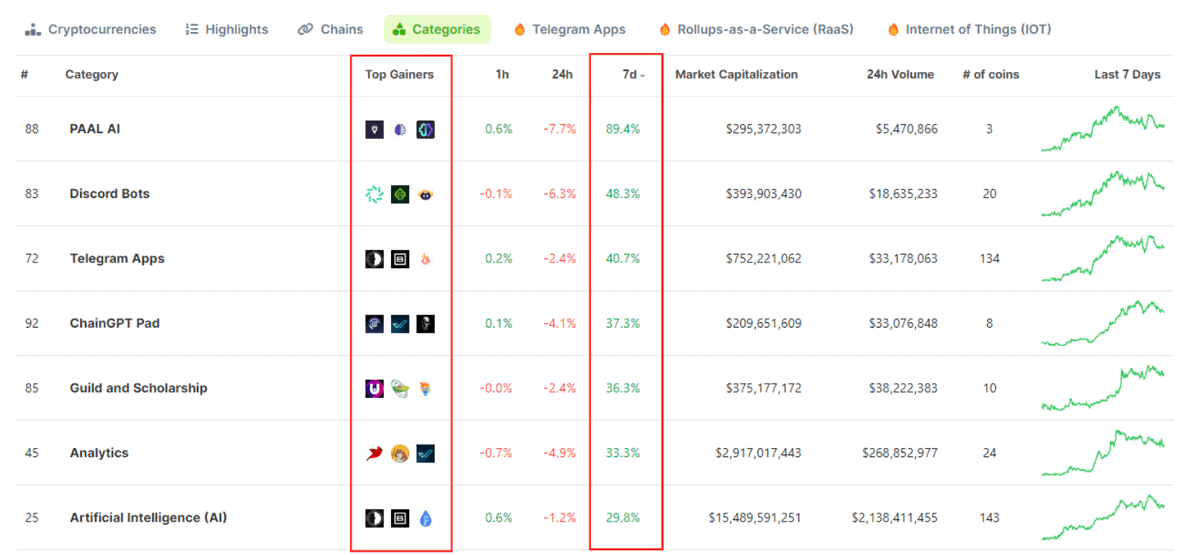Screen dimensions: 1200x555
Task: Sort by # of coins column header
Action: 991,75
